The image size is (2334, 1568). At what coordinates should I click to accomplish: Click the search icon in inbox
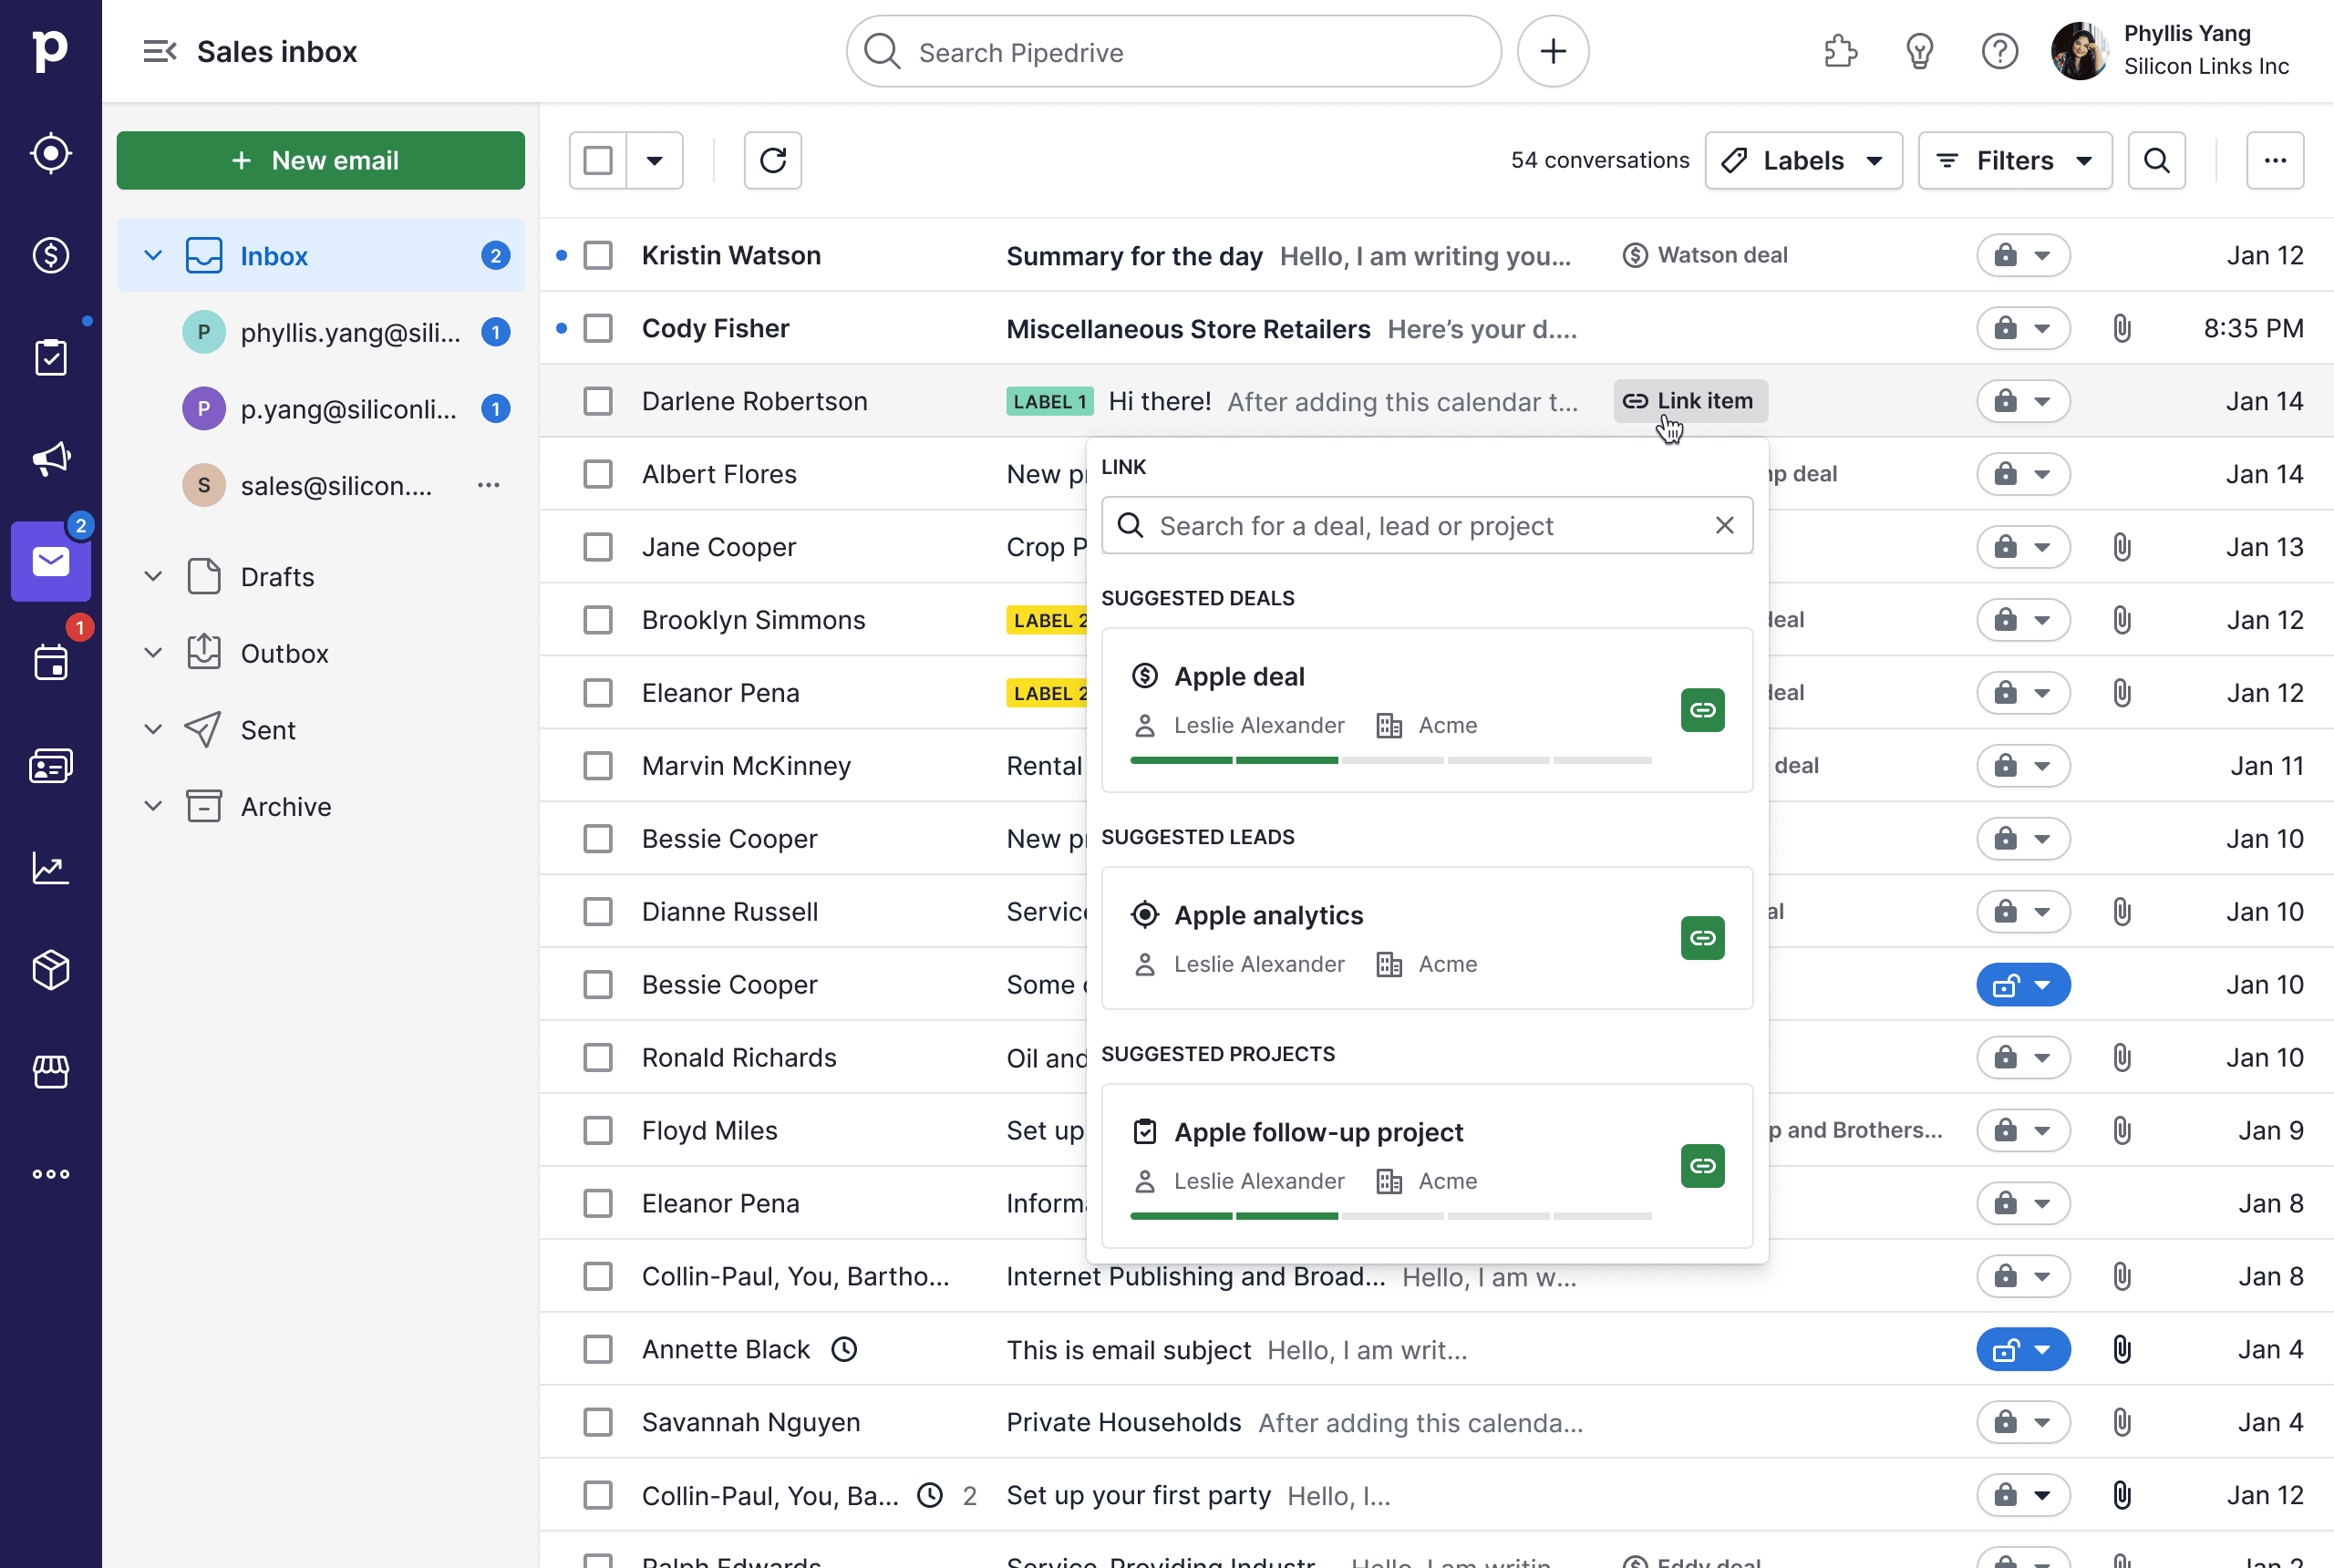point(2157,161)
